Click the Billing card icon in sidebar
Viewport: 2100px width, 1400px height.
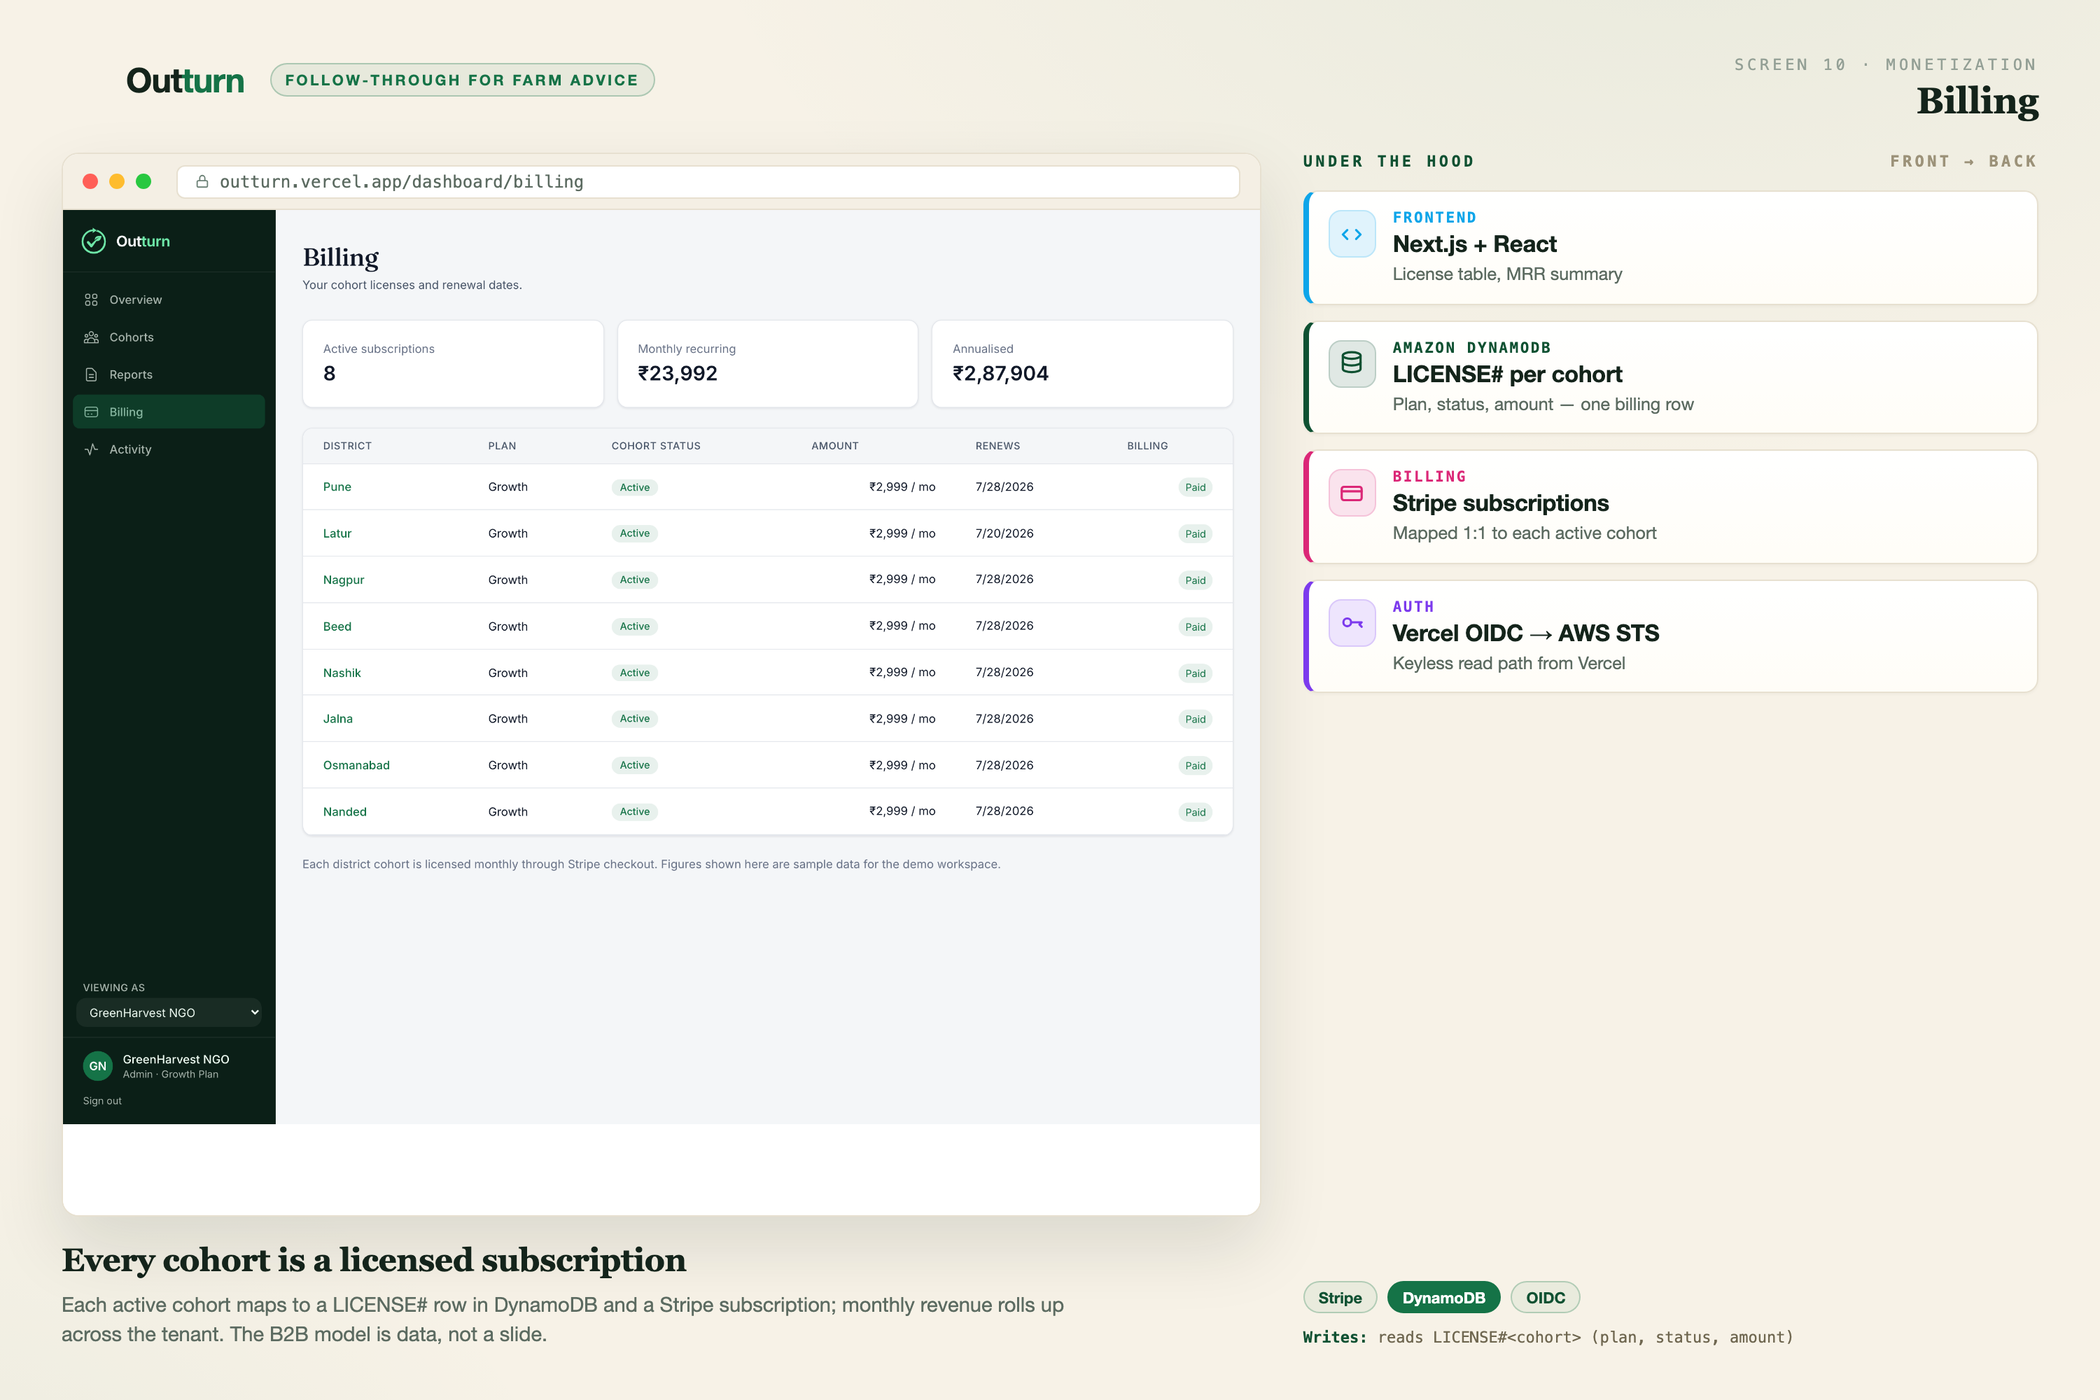pyautogui.click(x=91, y=412)
